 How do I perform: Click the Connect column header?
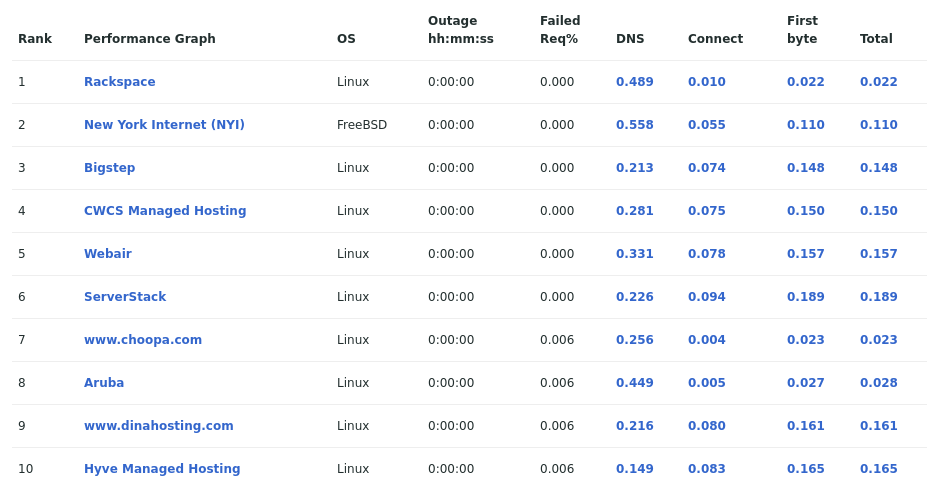click(x=715, y=38)
